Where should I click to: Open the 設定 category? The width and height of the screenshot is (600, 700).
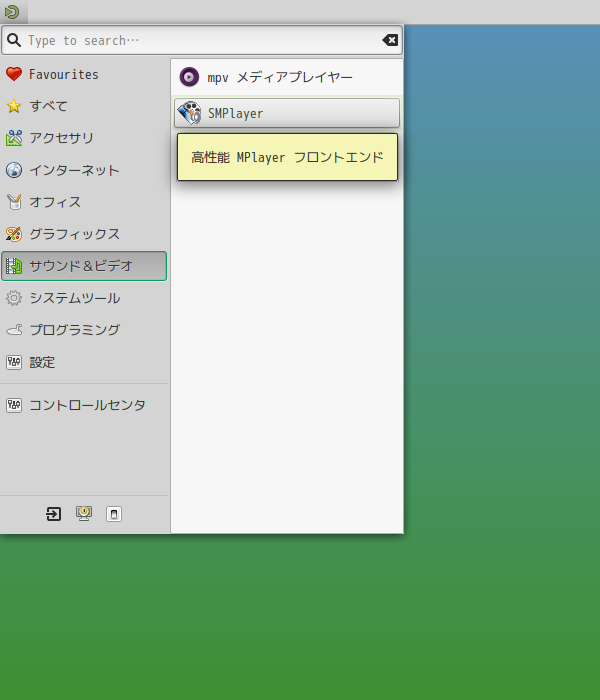click(84, 362)
